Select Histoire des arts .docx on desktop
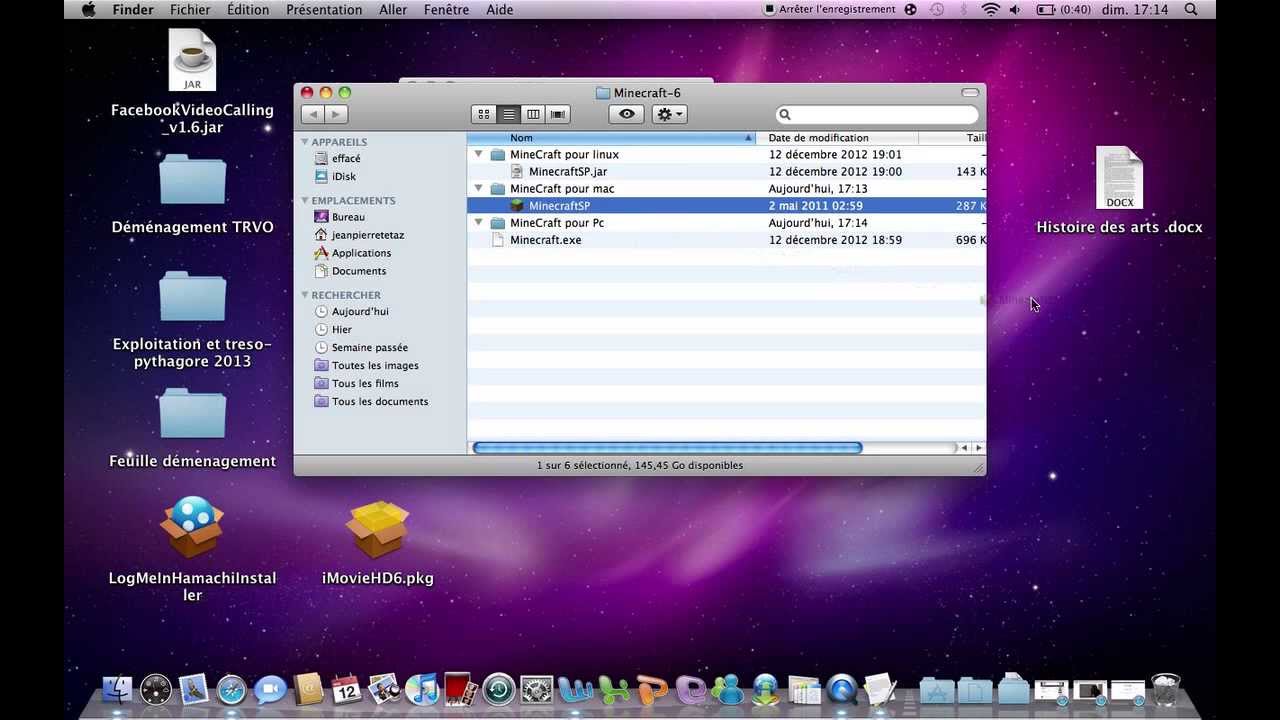 point(1119,191)
